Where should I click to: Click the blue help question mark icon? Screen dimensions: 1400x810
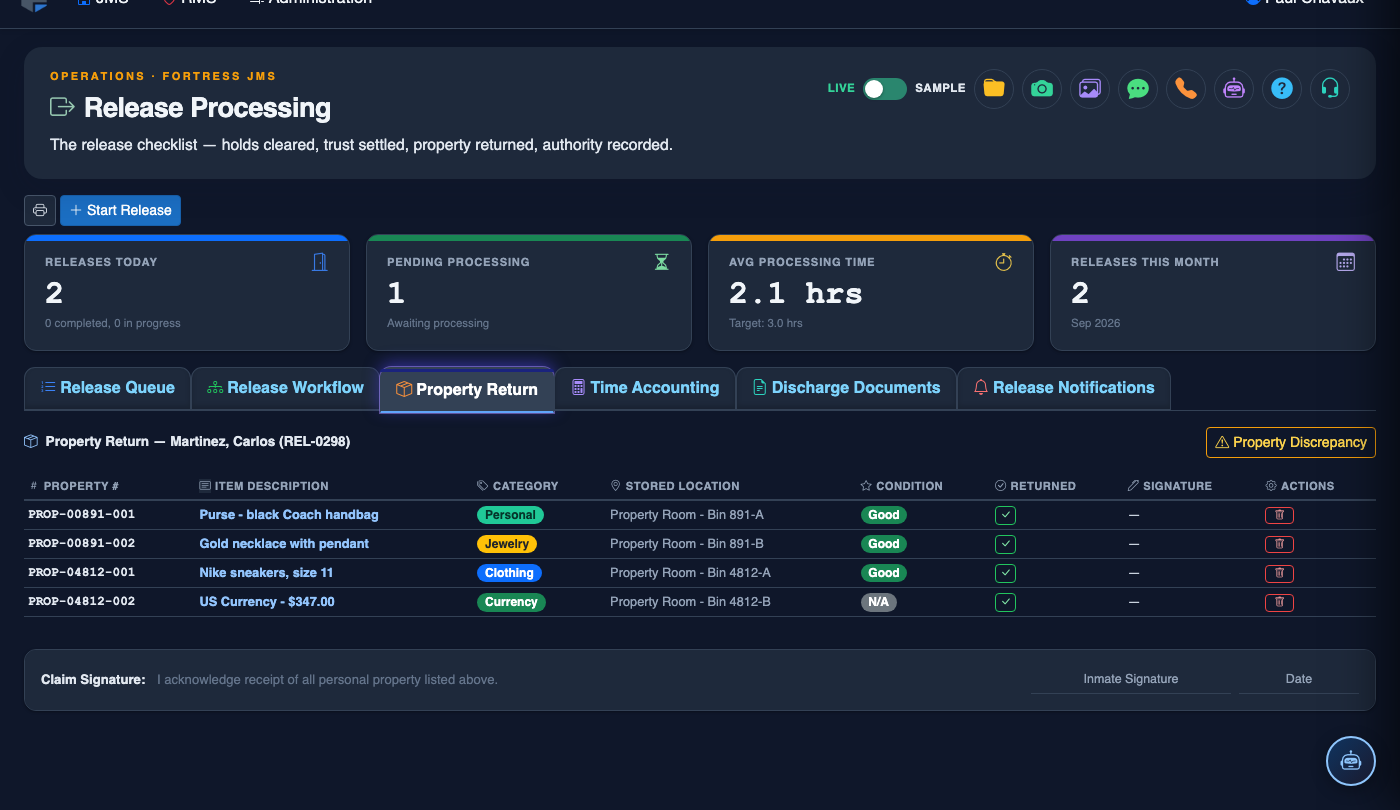point(1281,88)
